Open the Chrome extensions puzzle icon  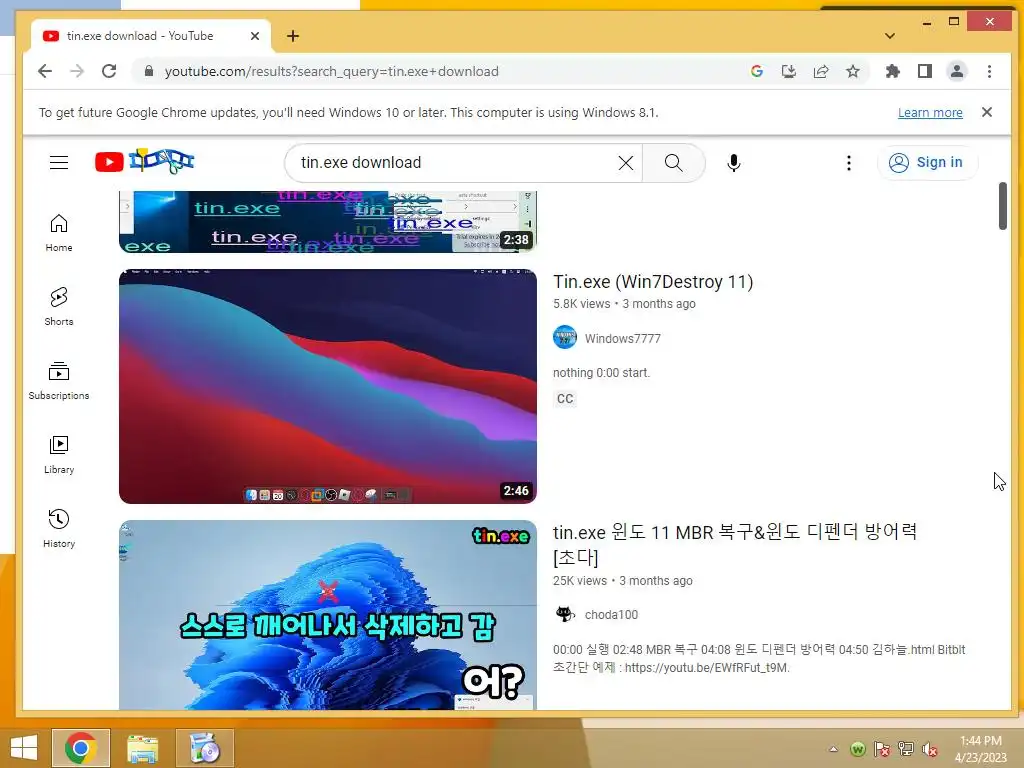892,71
